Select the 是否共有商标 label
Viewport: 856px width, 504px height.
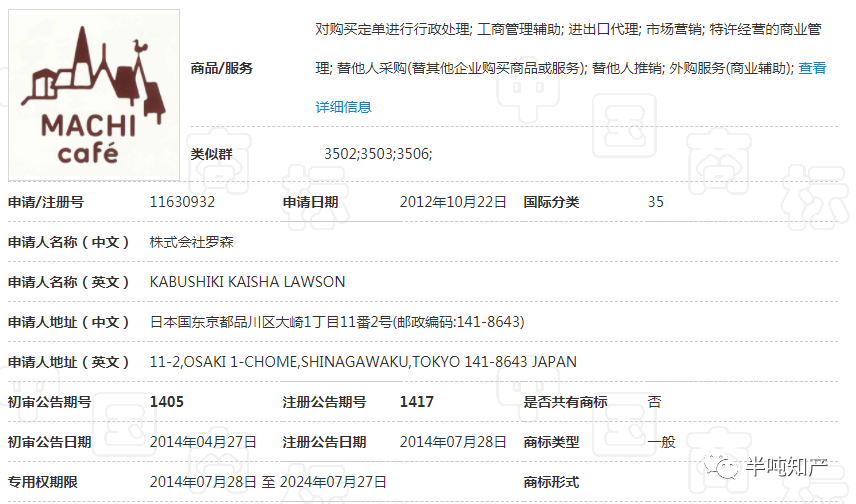(x=565, y=402)
